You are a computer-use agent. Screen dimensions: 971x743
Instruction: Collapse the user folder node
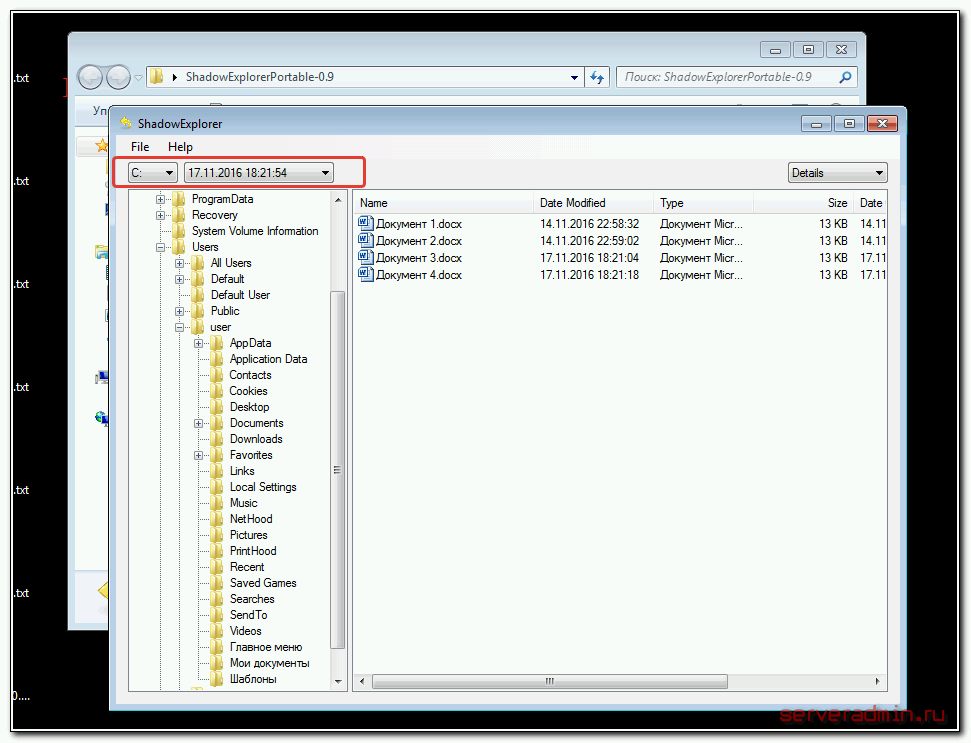[180, 327]
